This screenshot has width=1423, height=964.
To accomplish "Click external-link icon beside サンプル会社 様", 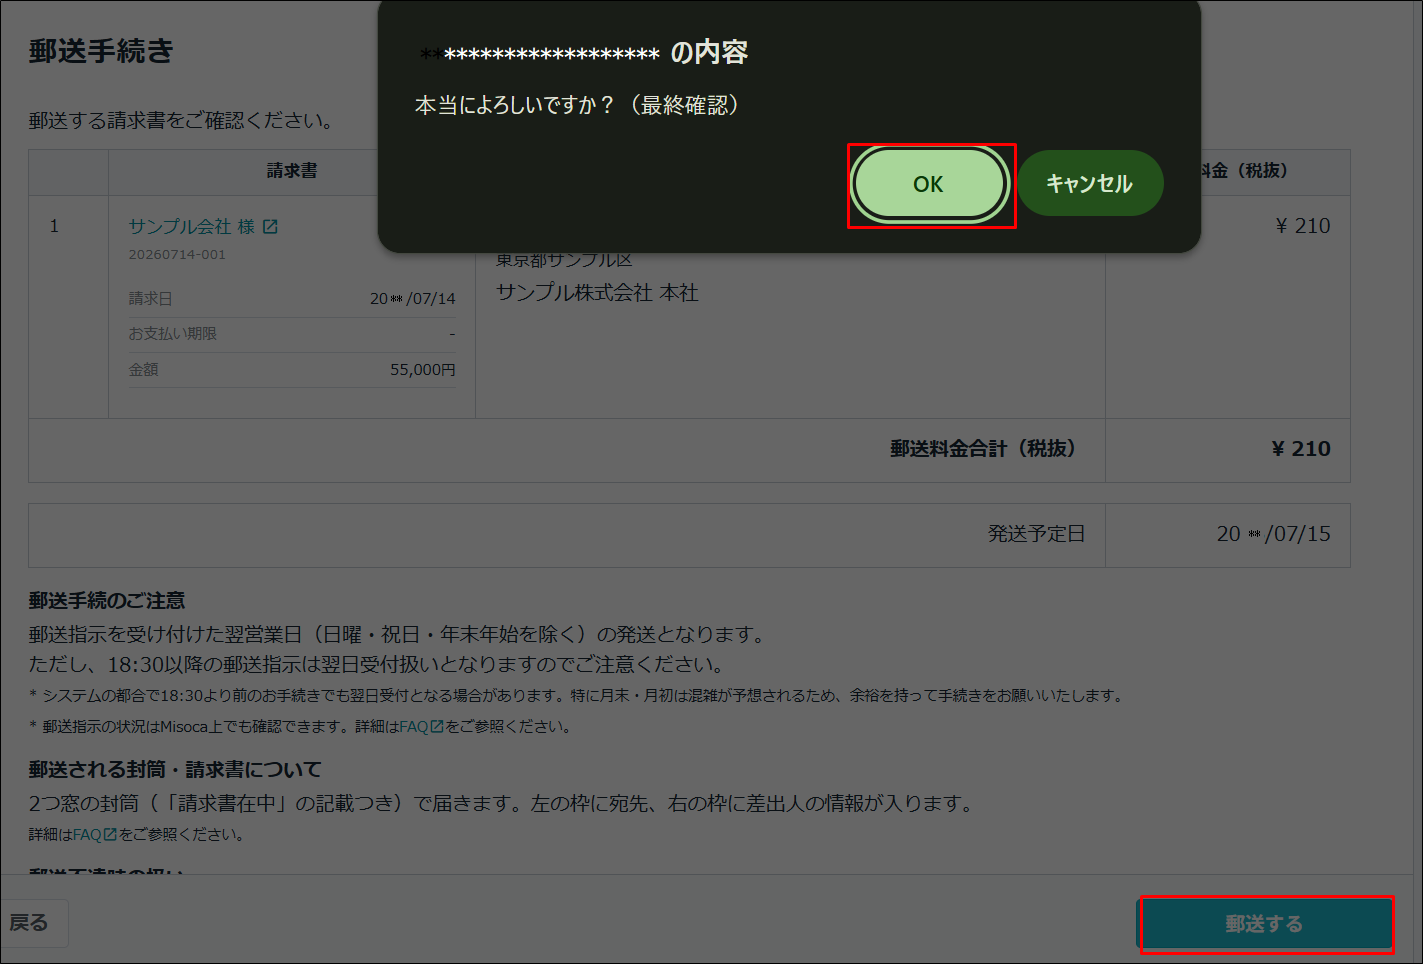I will click(x=270, y=227).
